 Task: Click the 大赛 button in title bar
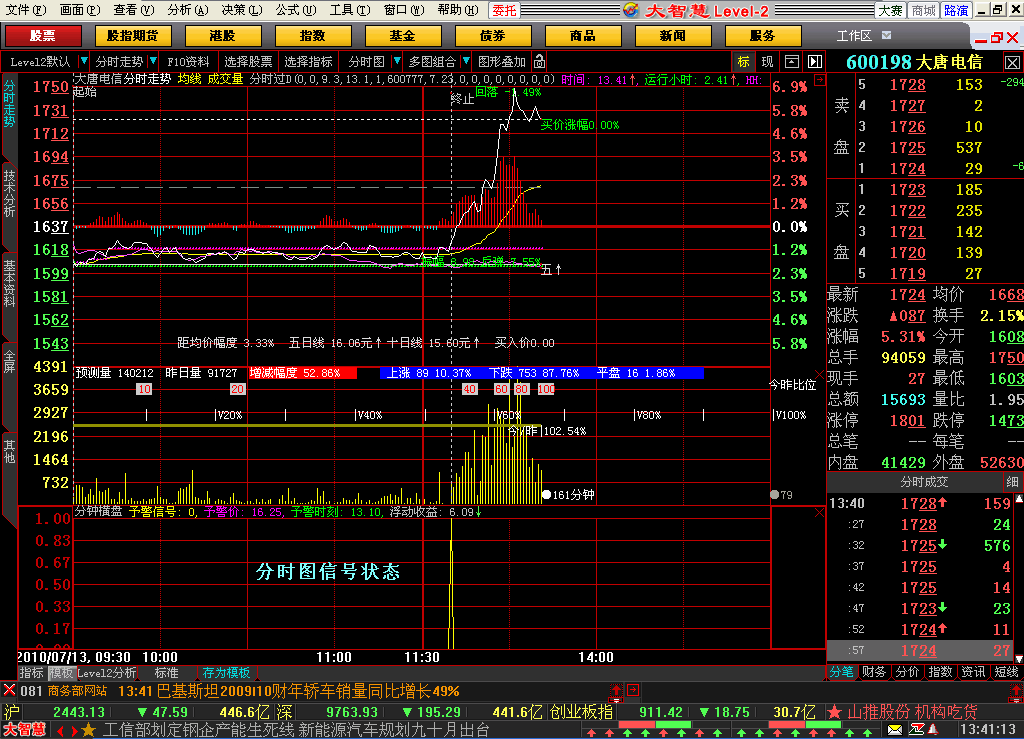[x=891, y=10]
